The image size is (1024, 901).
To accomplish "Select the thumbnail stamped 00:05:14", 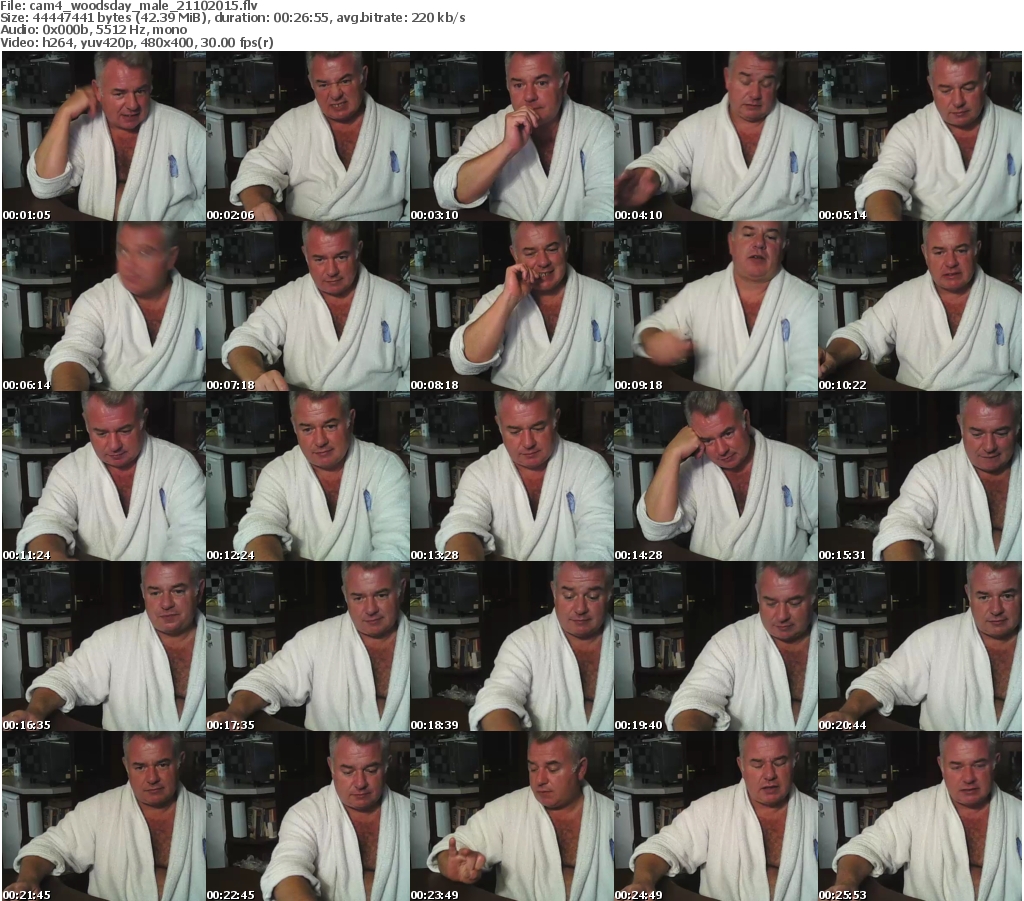I will coord(920,136).
